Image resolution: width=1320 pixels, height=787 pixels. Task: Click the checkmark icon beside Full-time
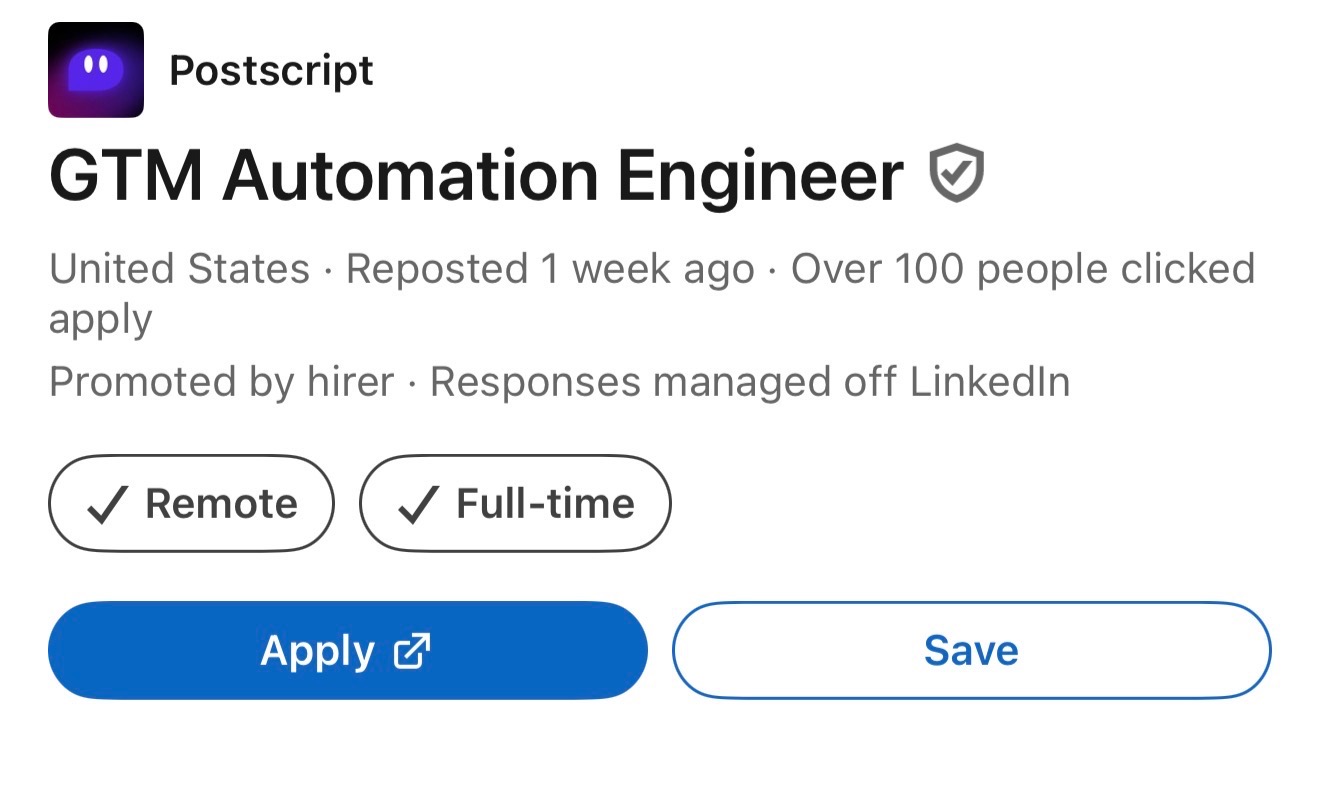(x=416, y=504)
